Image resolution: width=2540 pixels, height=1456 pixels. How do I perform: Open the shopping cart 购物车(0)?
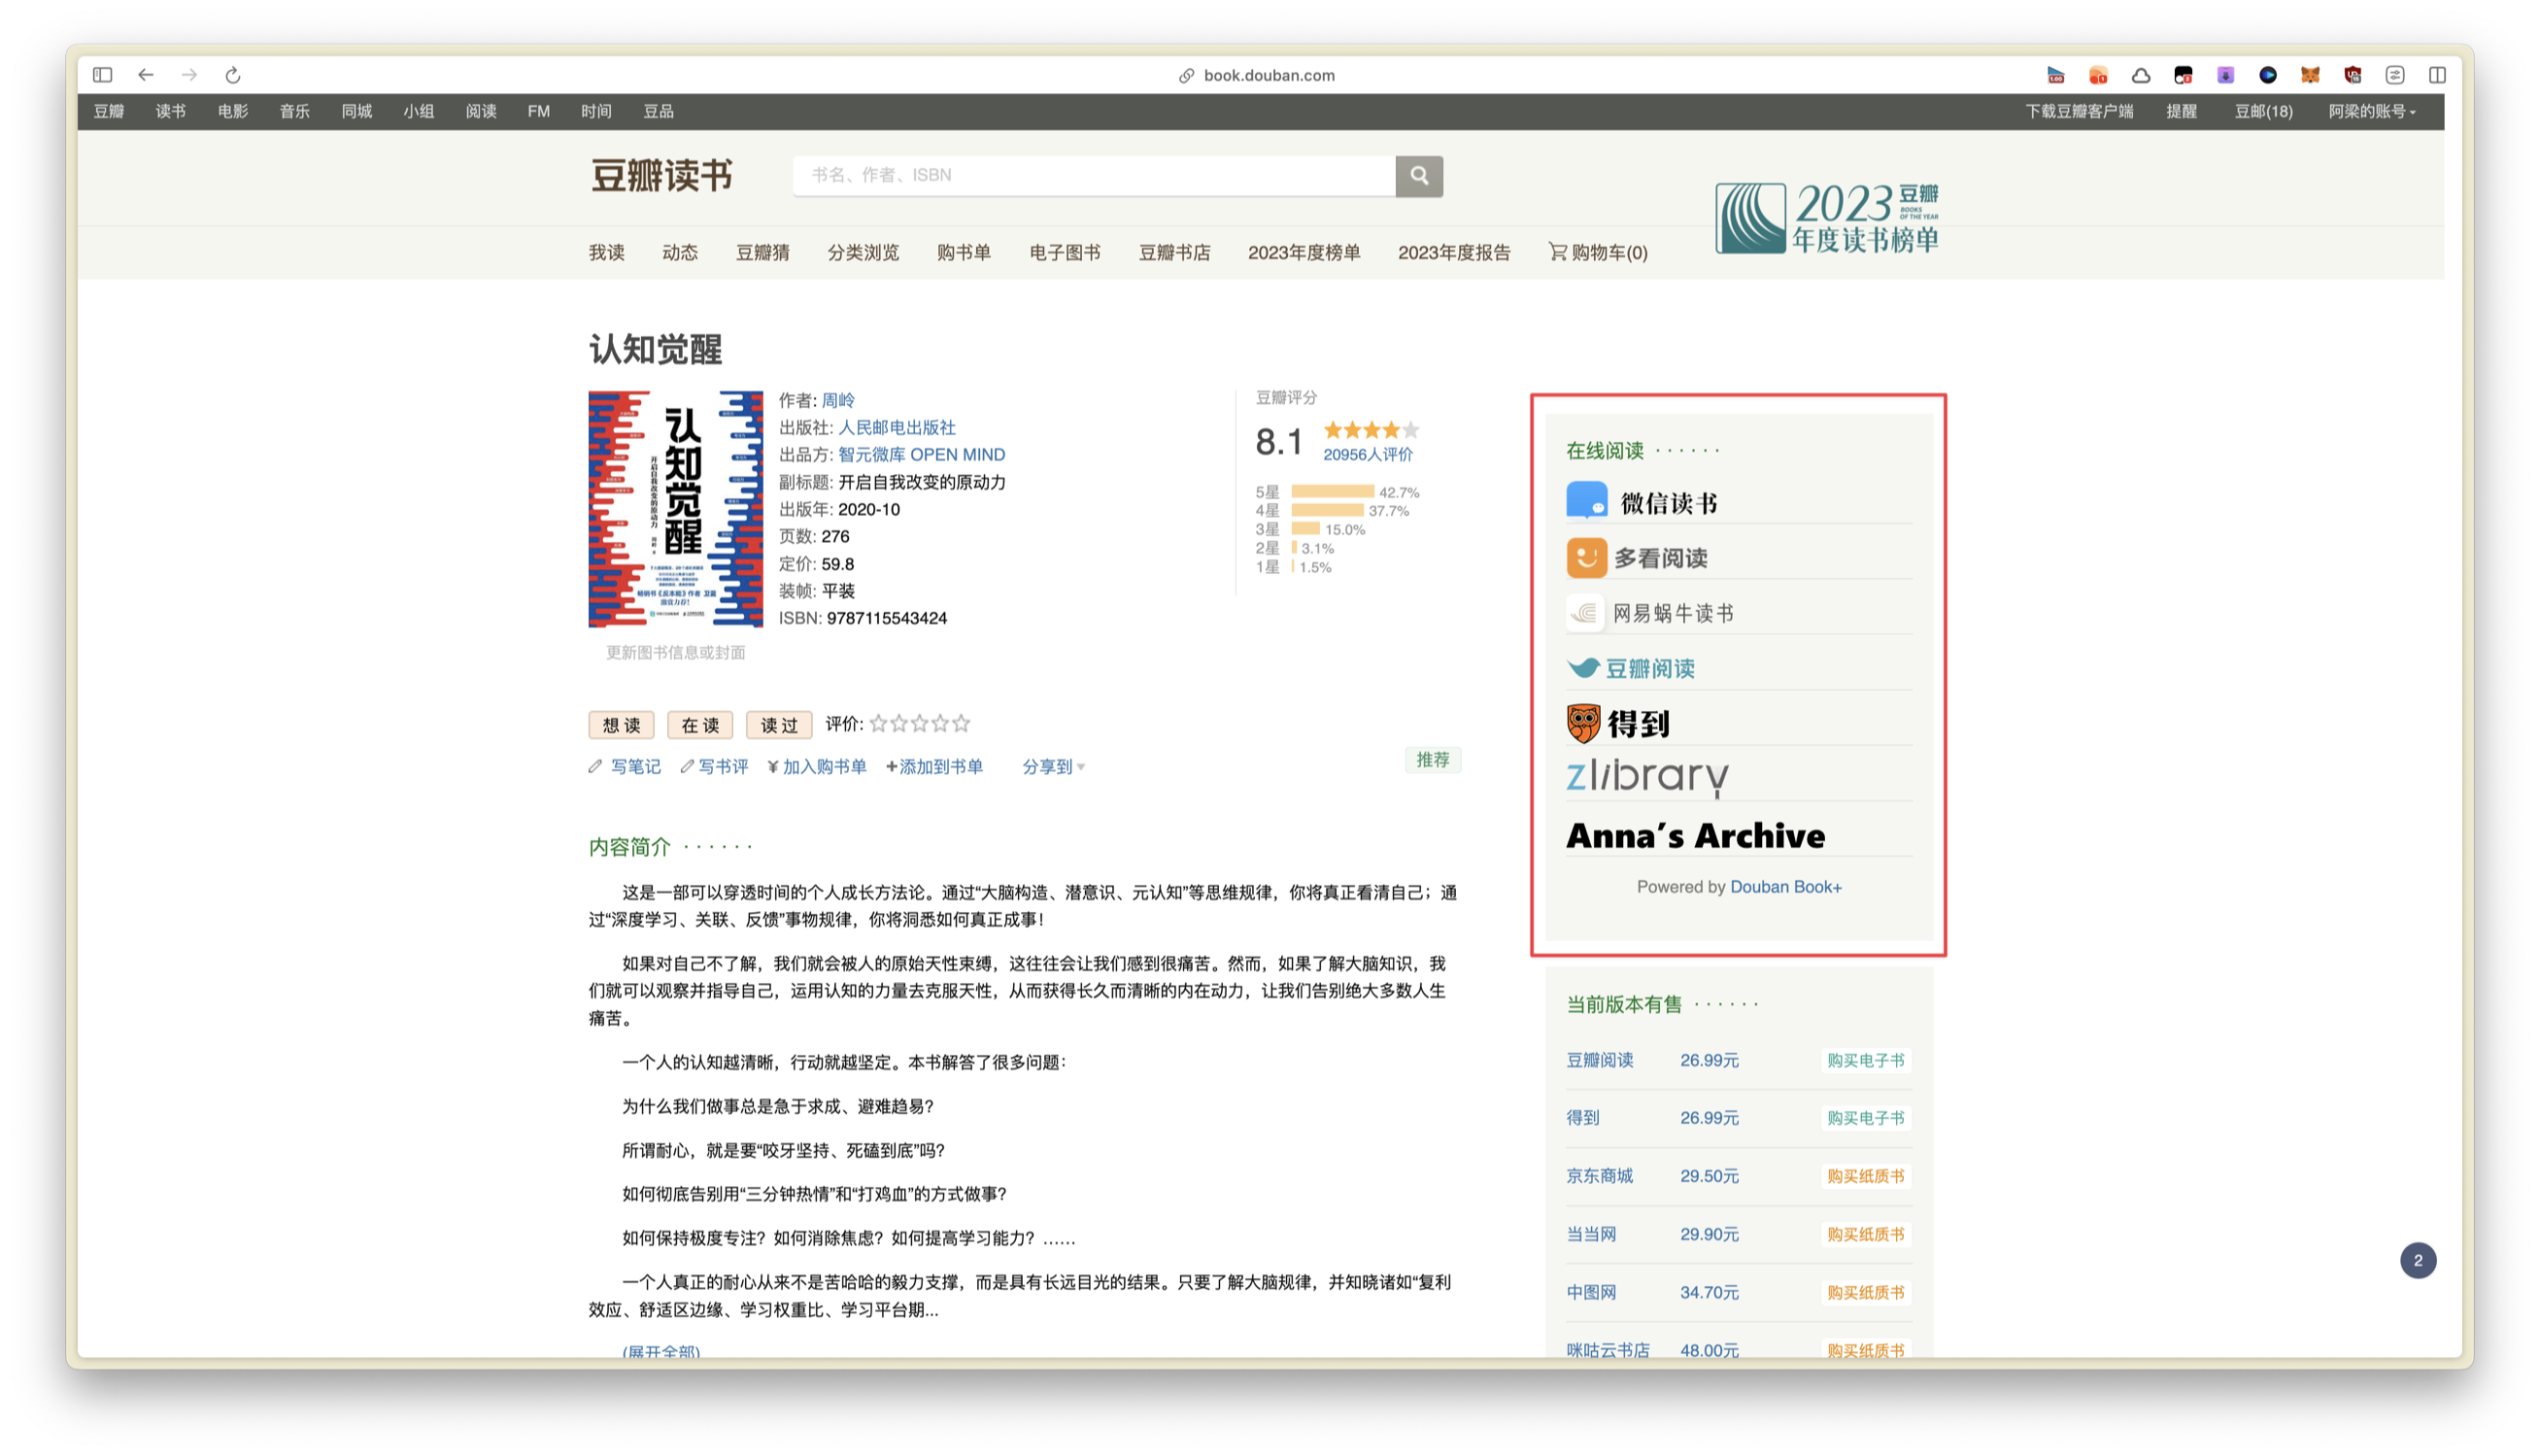tap(1598, 253)
